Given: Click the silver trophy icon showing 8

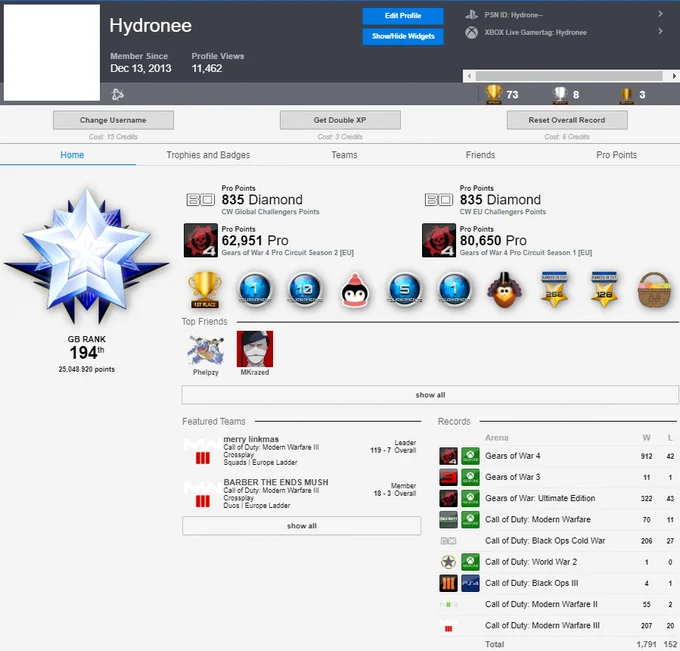Looking at the screenshot, I should pyautogui.click(x=560, y=95).
